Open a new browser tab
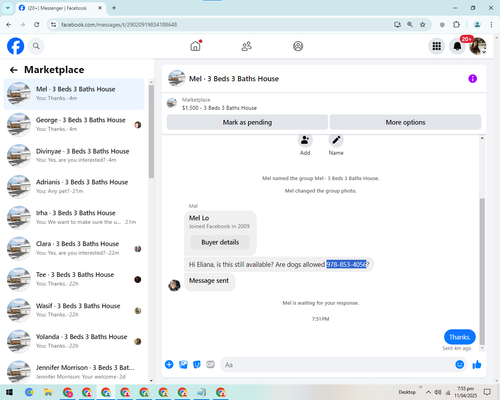The width and height of the screenshot is (500, 400). 114,8
